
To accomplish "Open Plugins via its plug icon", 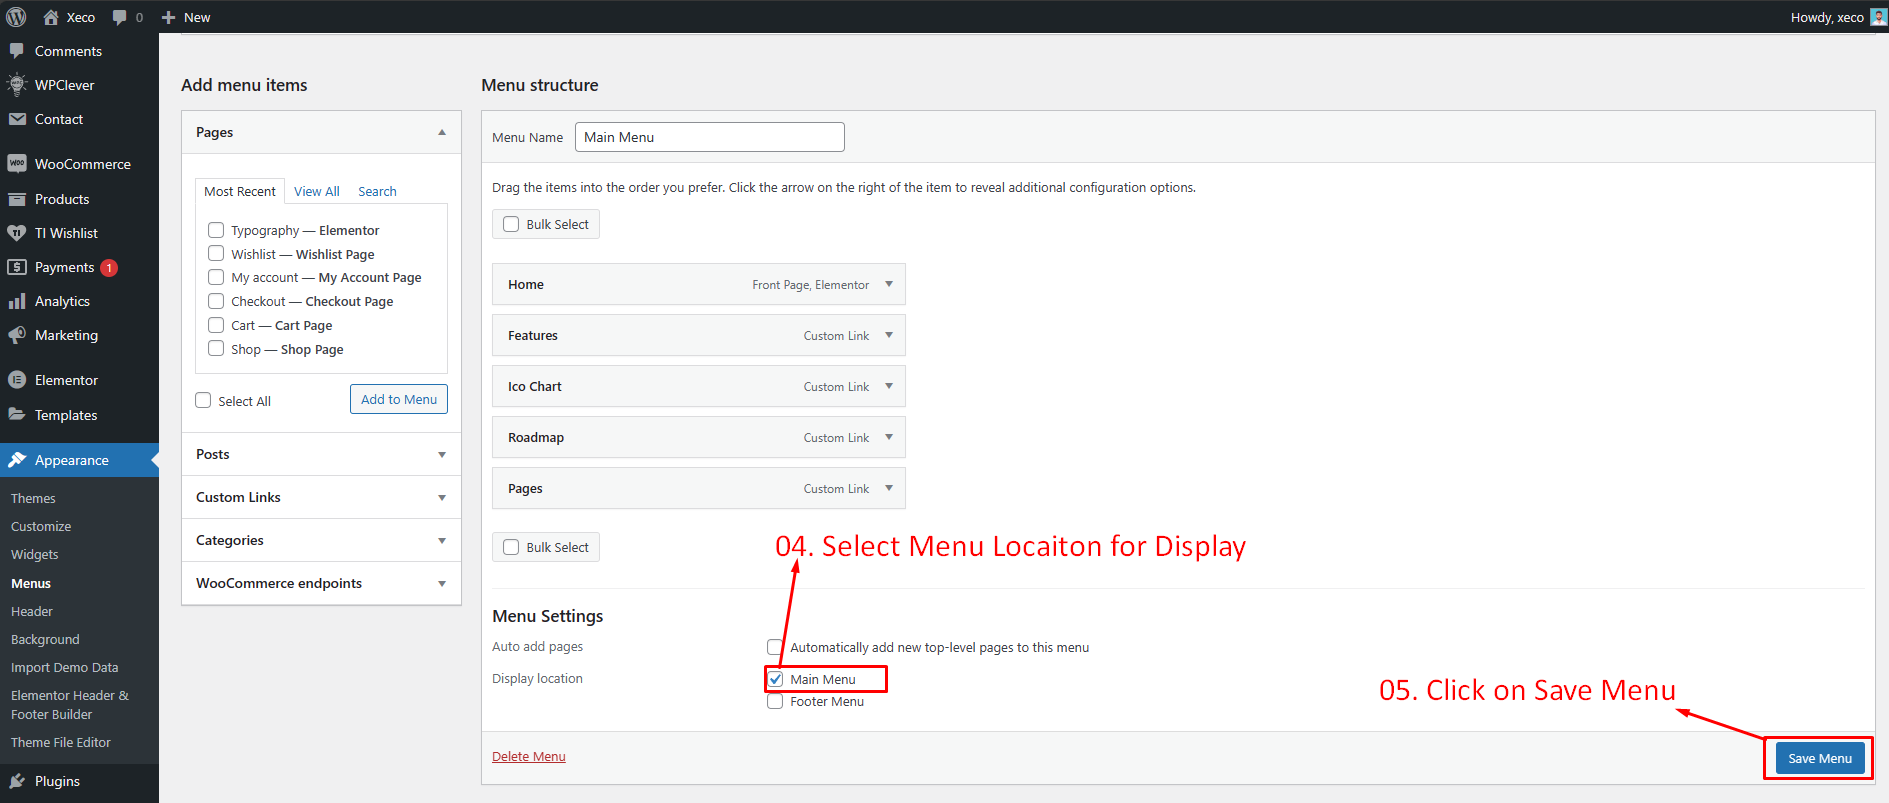I will (17, 781).
